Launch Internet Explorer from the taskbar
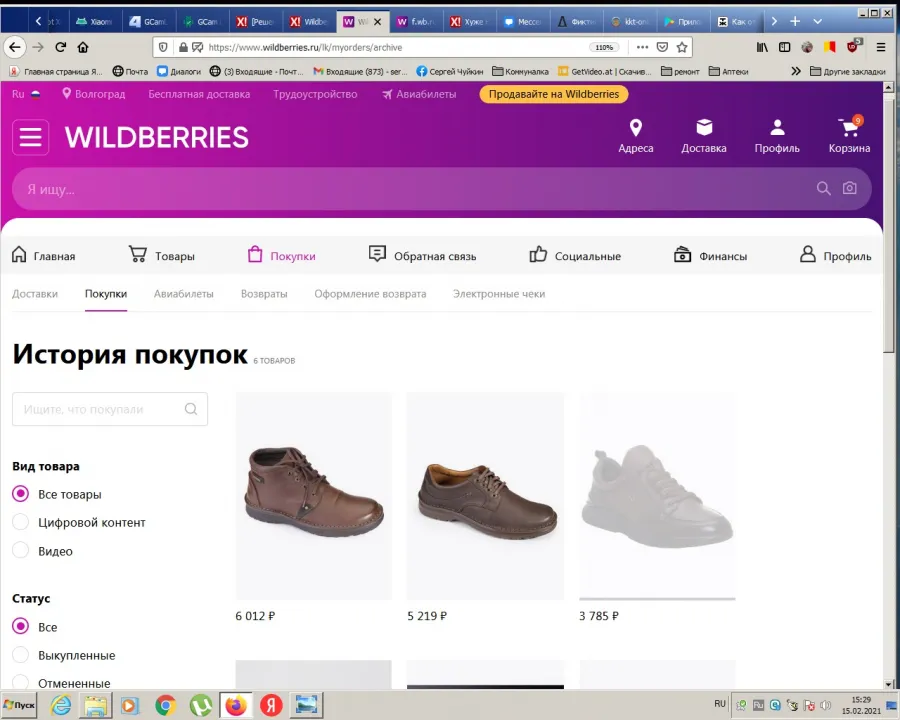The height and width of the screenshot is (720, 900). click(x=61, y=704)
